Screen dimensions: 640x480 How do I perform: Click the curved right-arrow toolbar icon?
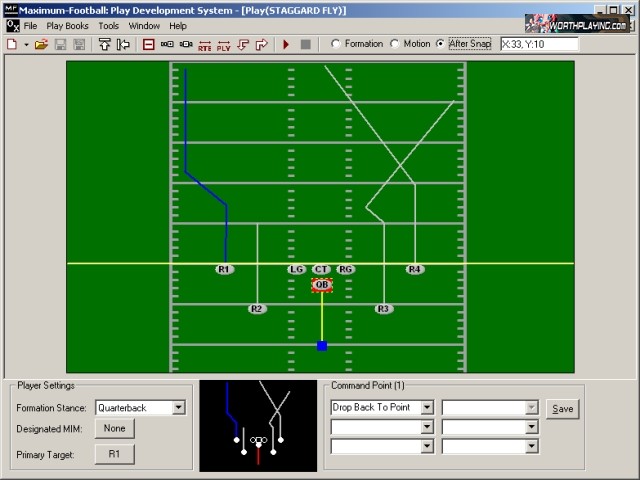pyautogui.click(x=262, y=44)
